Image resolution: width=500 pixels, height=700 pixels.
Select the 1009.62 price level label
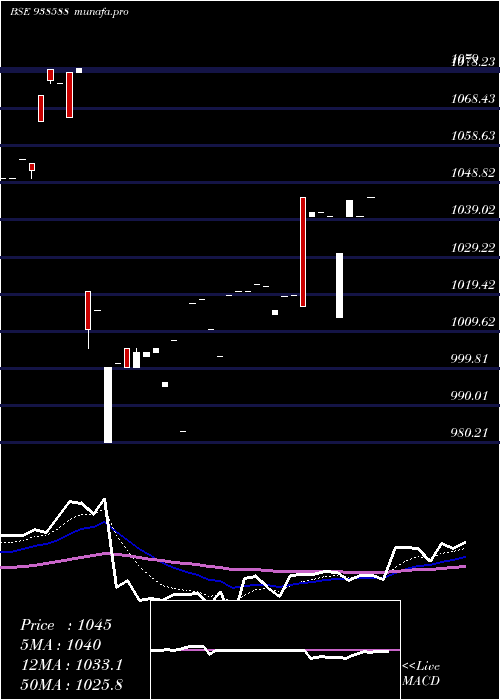[x=473, y=321]
